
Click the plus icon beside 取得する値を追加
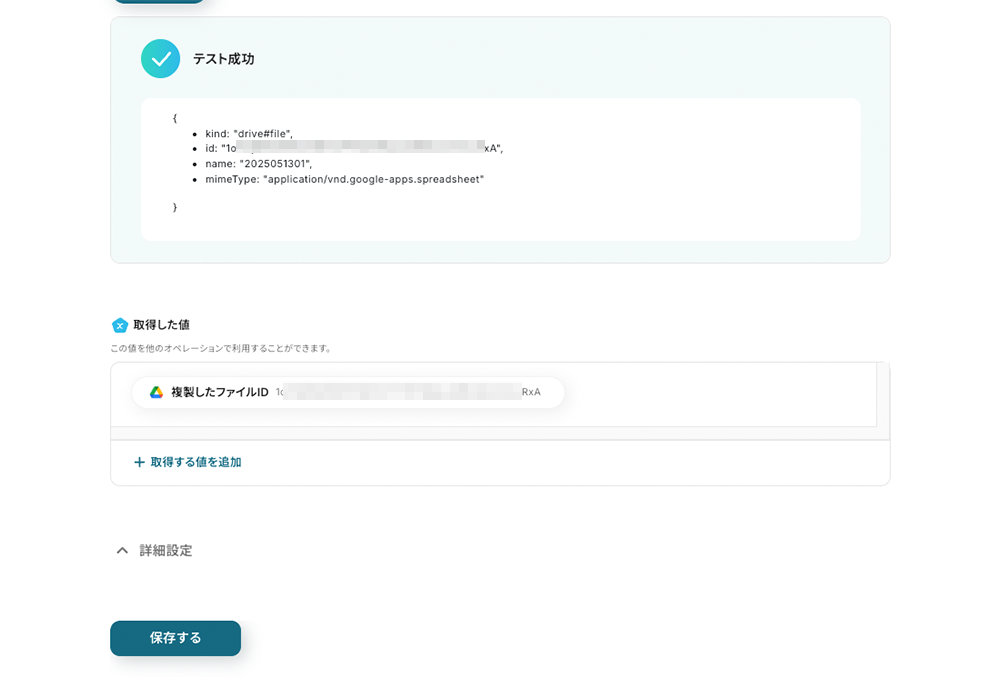click(139, 462)
